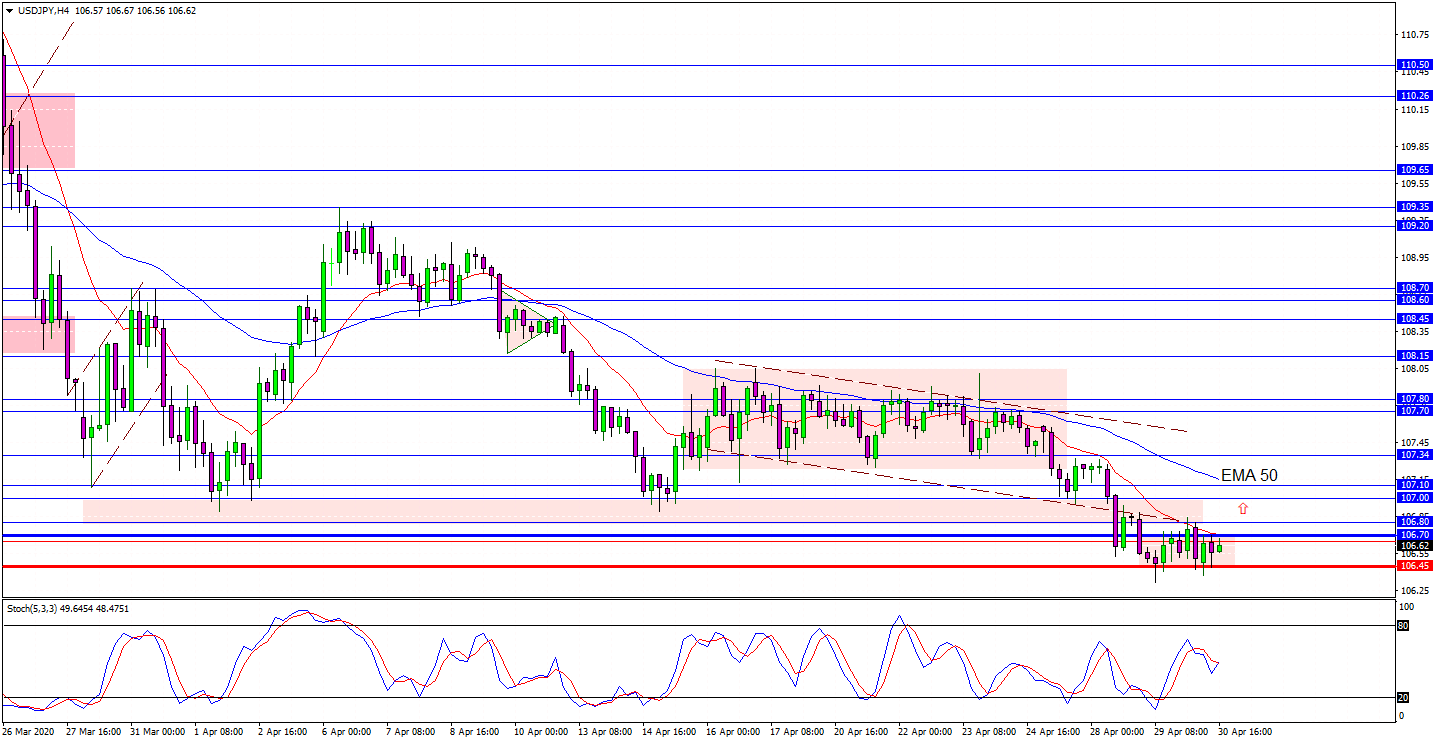Viewport: 1436px width, 743px height.
Task: Select the 106.80 price level label
Action: pos(1415,522)
